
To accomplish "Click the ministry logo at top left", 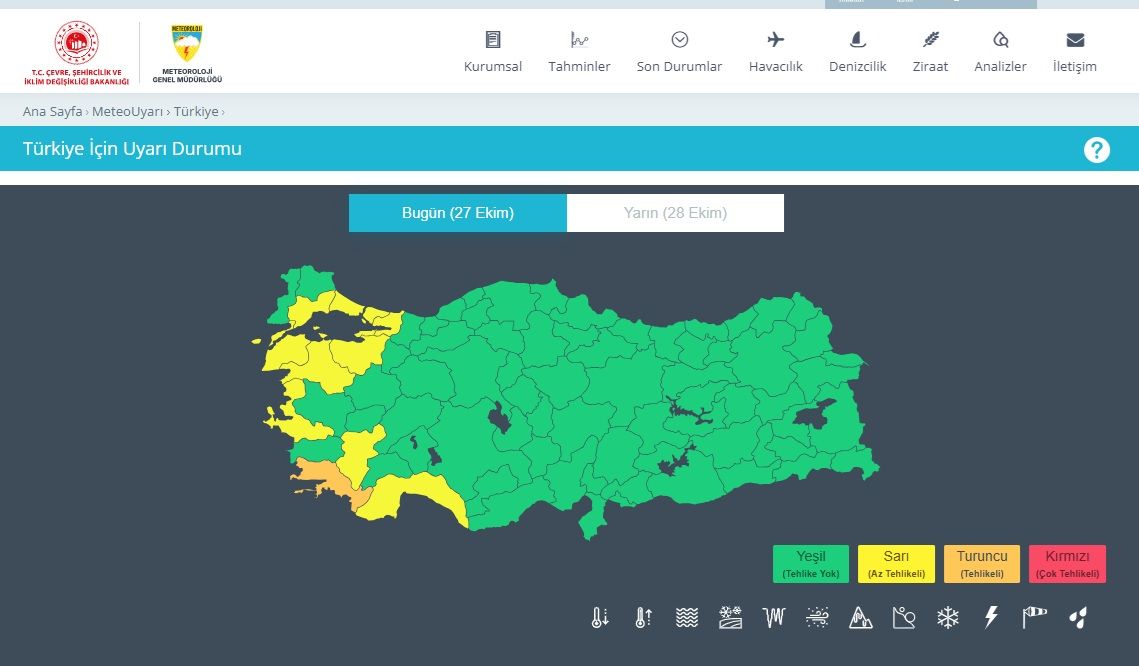I will [76, 53].
